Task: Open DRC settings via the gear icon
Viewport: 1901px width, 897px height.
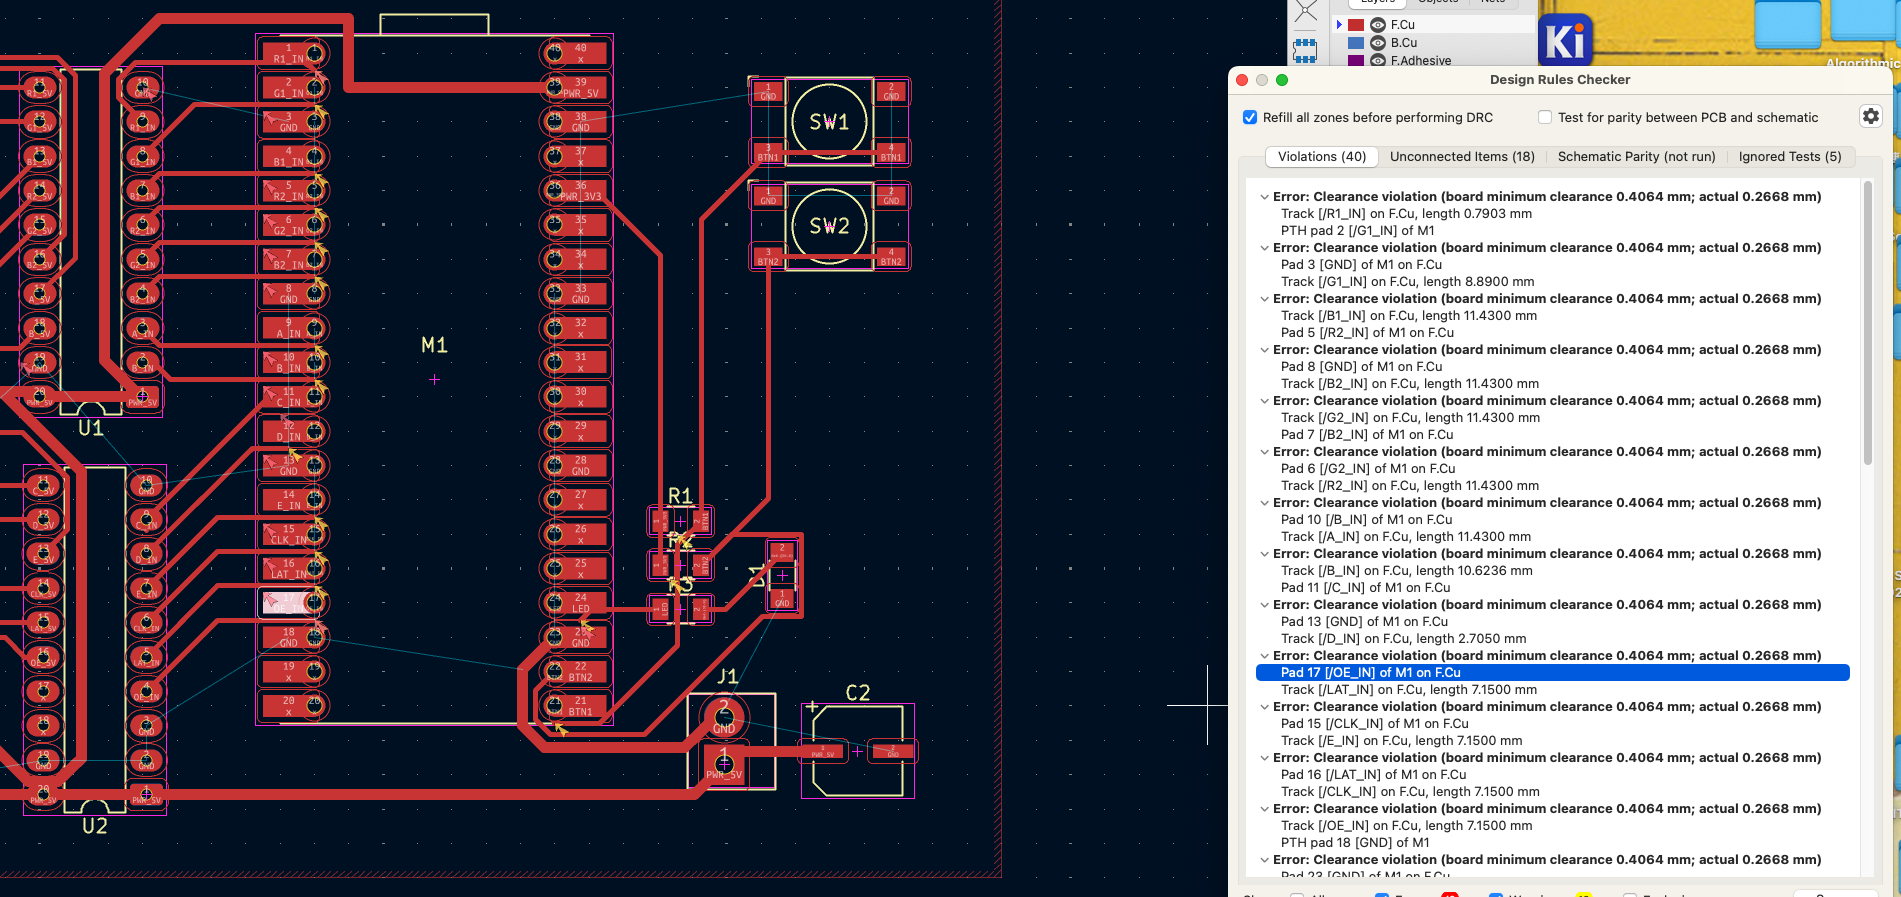Action: point(1870,117)
